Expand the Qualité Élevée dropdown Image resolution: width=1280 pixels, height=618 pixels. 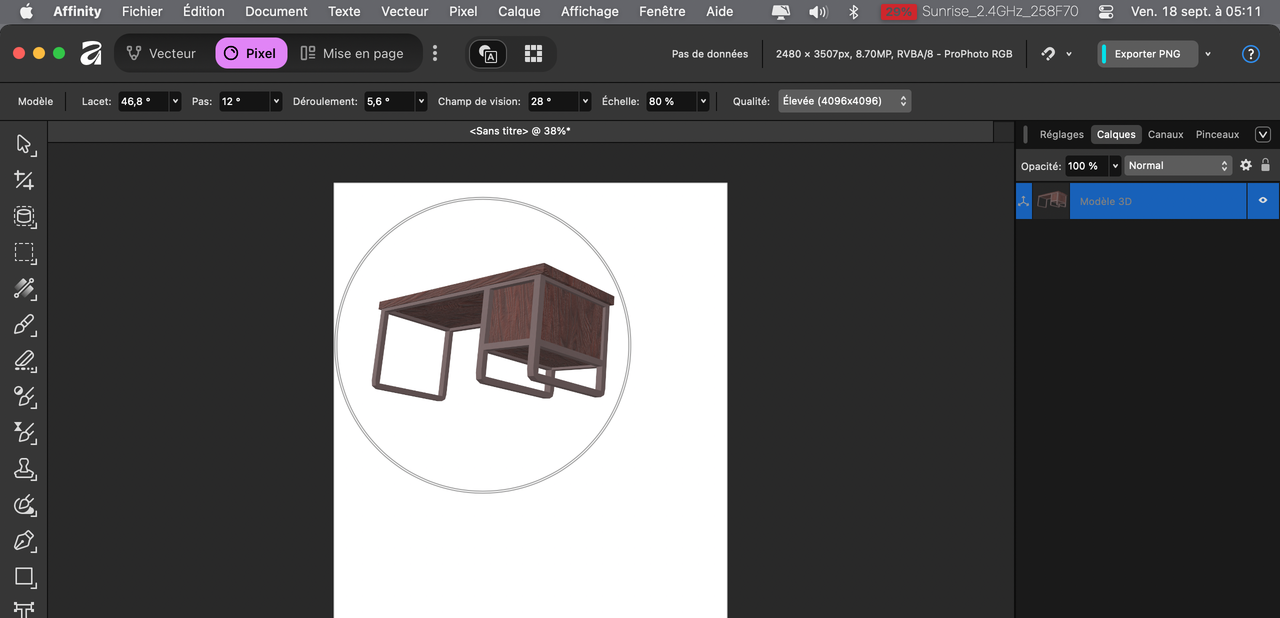click(845, 101)
